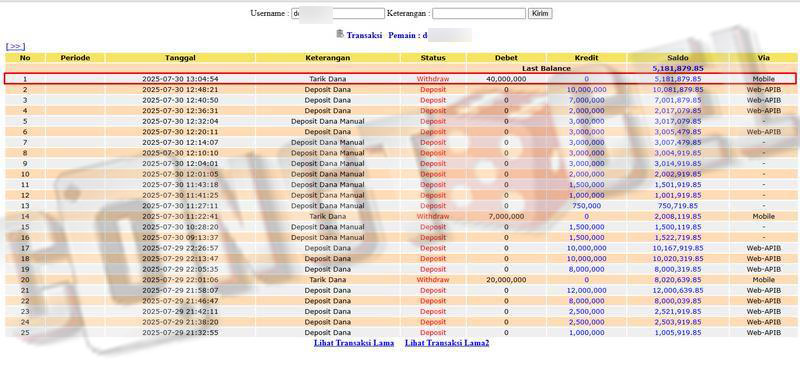Click the Status column header

click(433, 58)
